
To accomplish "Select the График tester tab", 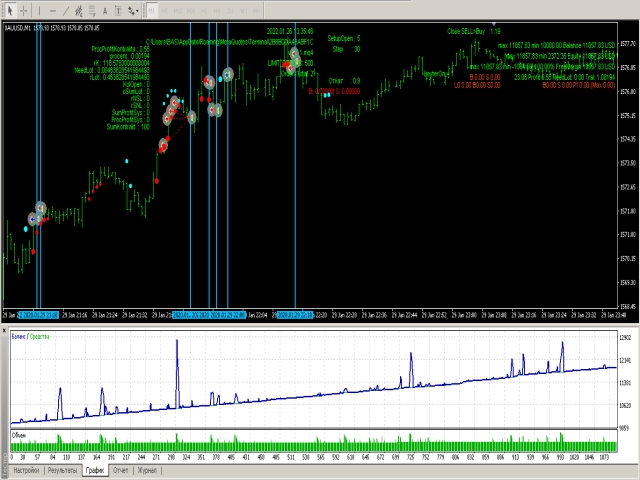I will (x=95, y=470).
